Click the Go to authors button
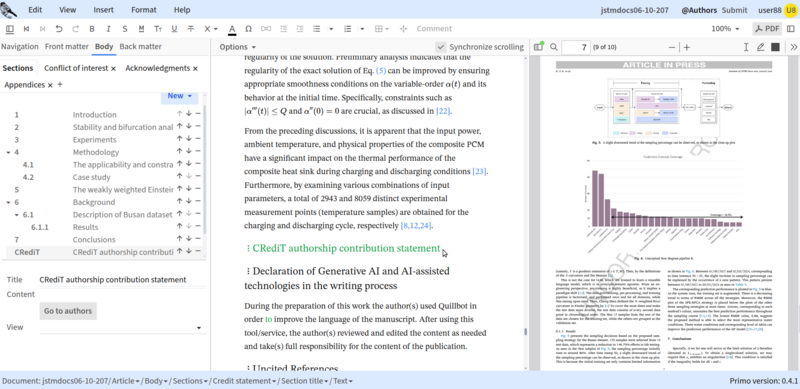The image size is (800, 389). pos(68,311)
